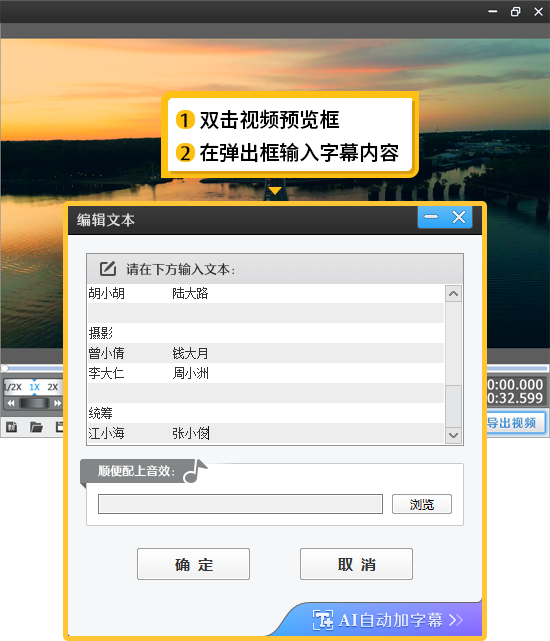Click the text box scrollbar thumb
Screen dimensions: 550x641
(x=453, y=406)
